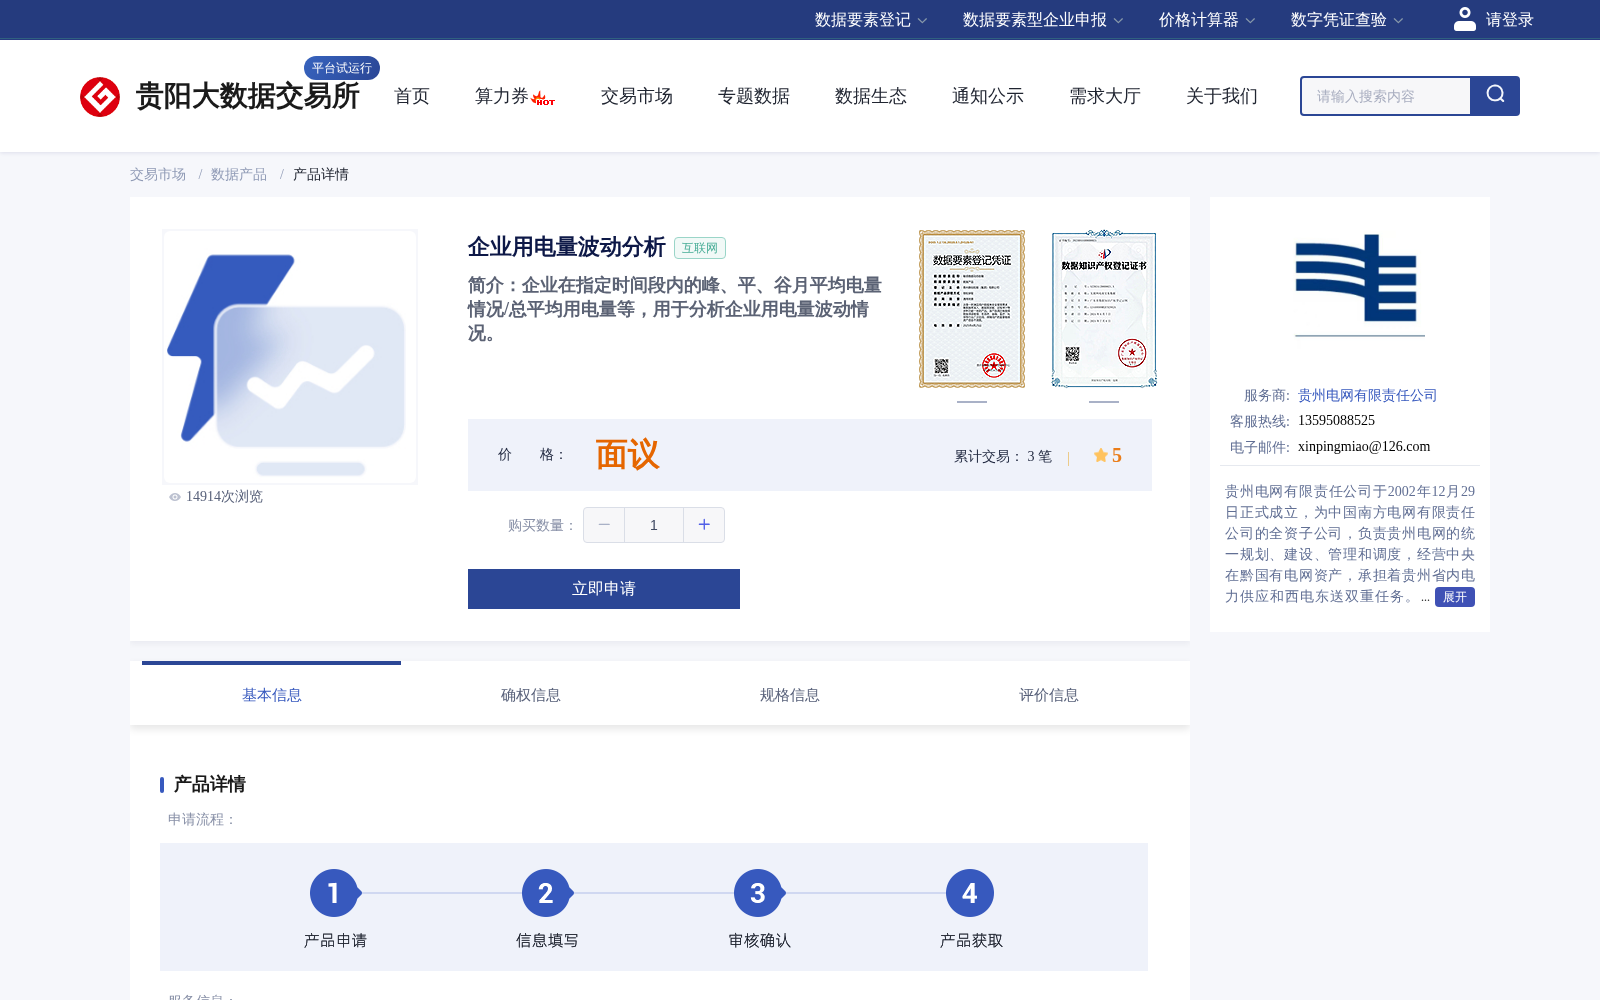Image resolution: width=1600 pixels, height=1000 pixels.
Task: Click the star rating icon
Action: (1100, 456)
